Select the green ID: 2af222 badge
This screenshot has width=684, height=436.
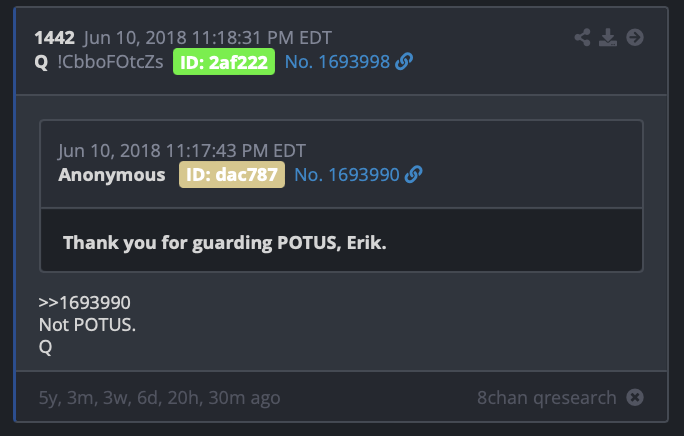(224, 62)
